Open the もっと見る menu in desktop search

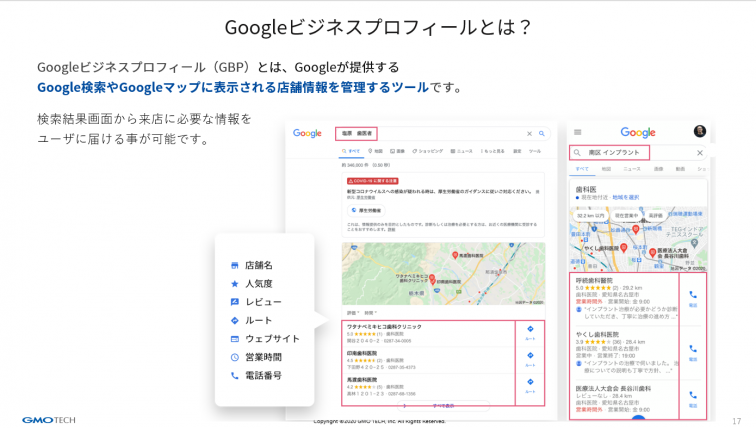[x=494, y=150]
